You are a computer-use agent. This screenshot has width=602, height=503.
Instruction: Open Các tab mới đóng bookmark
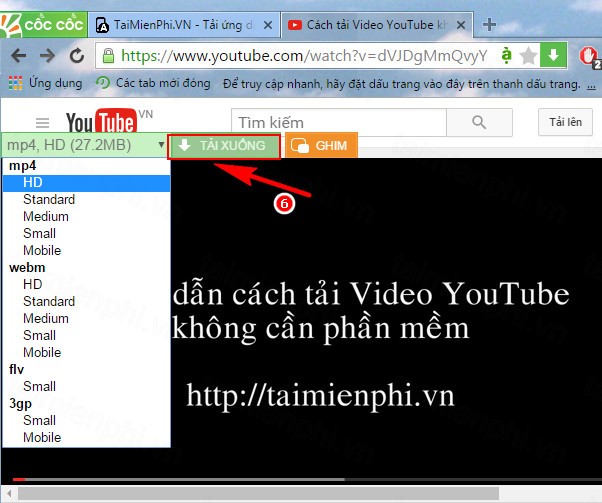tap(153, 83)
